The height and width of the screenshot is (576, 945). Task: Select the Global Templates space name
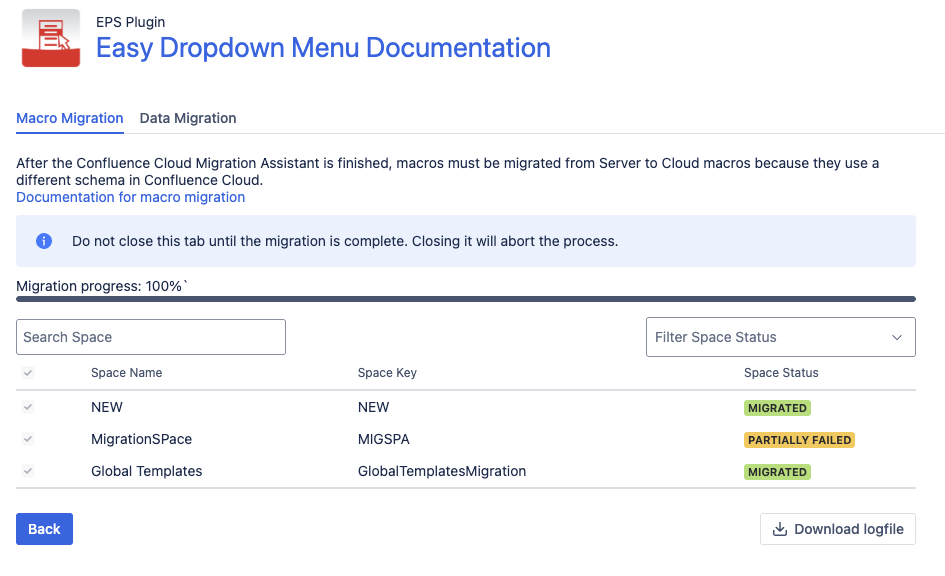146,471
